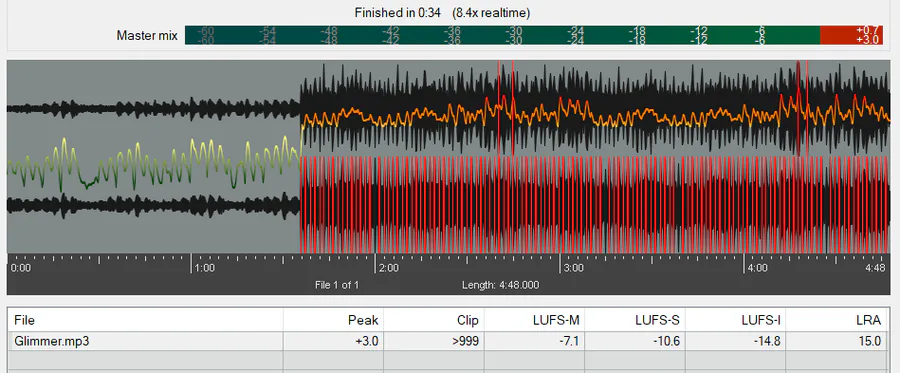Sort by the LUFS-S column header
900x373 pixels.
tap(635, 320)
